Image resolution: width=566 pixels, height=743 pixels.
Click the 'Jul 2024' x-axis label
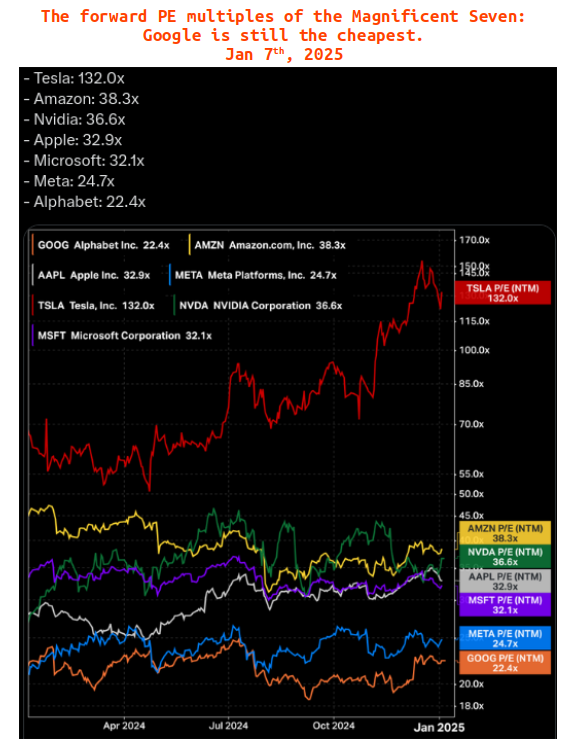point(228,726)
